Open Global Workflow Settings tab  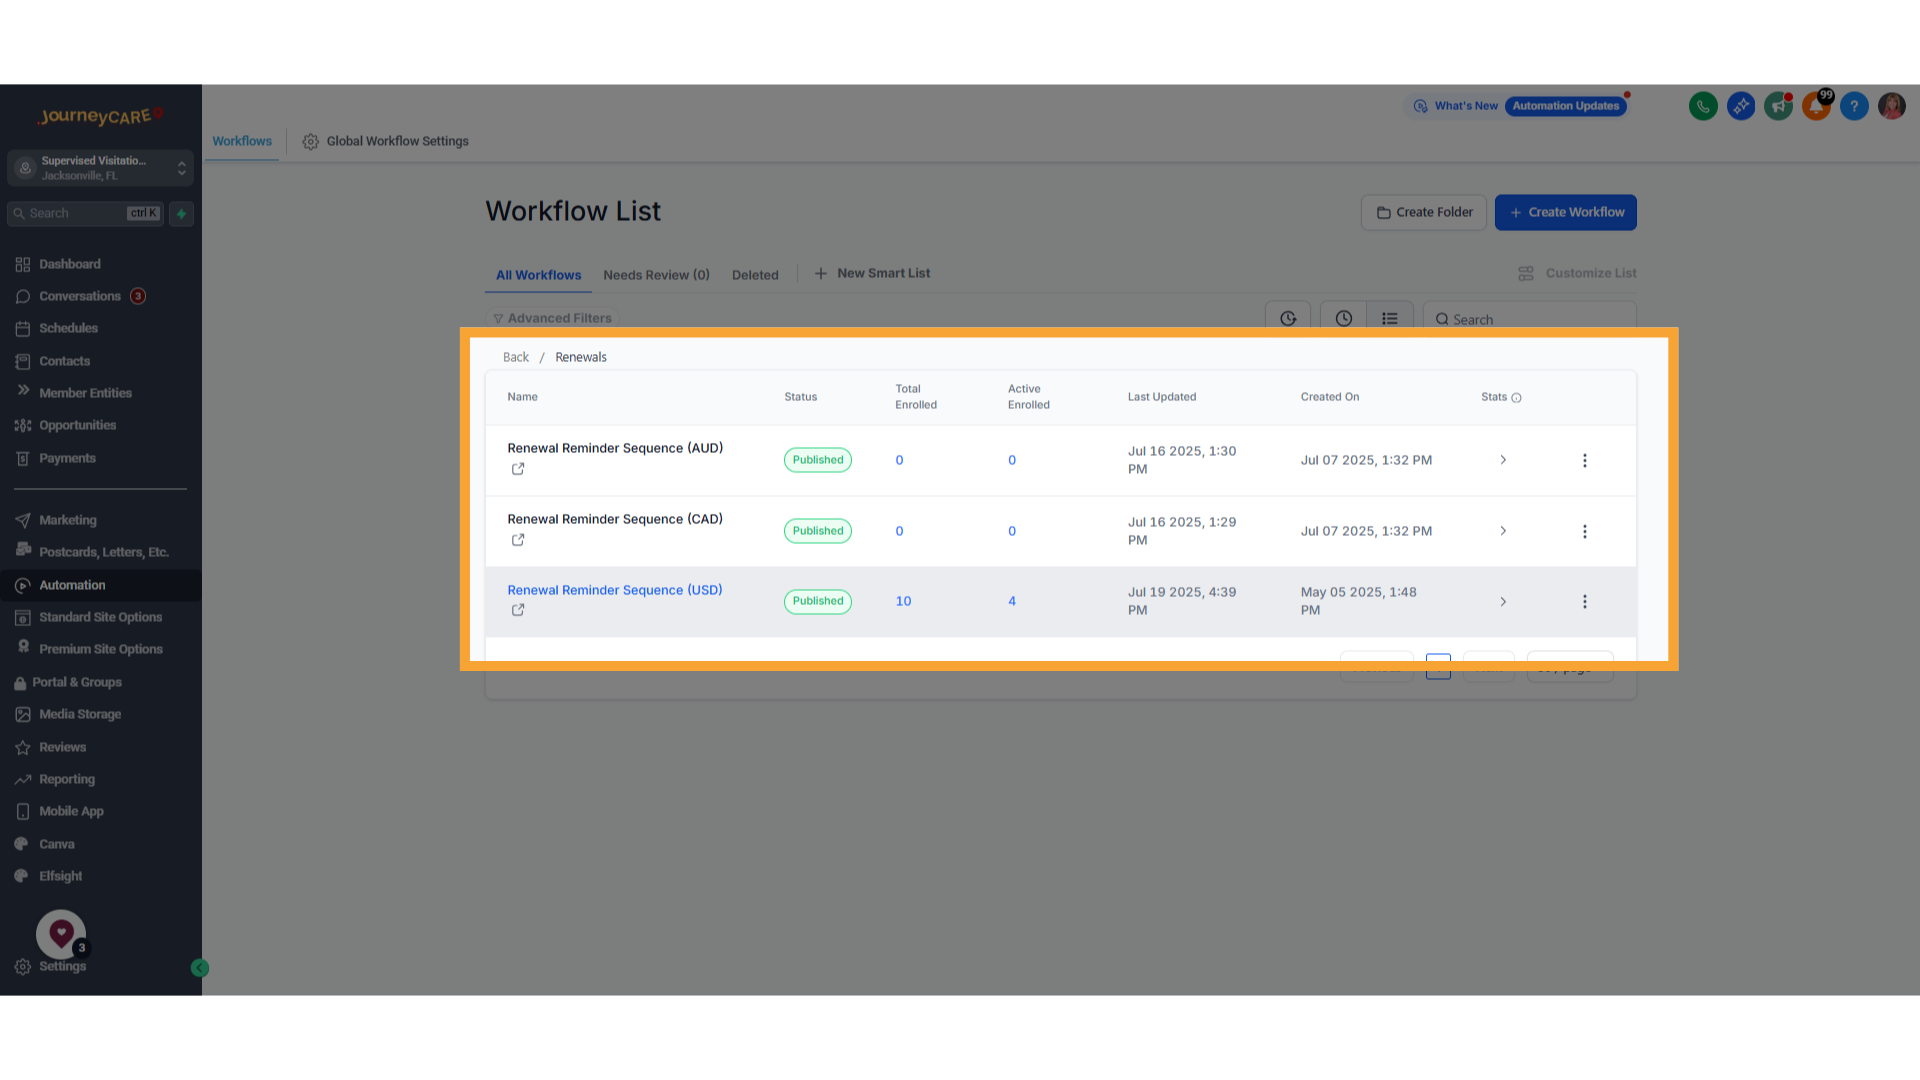397,141
